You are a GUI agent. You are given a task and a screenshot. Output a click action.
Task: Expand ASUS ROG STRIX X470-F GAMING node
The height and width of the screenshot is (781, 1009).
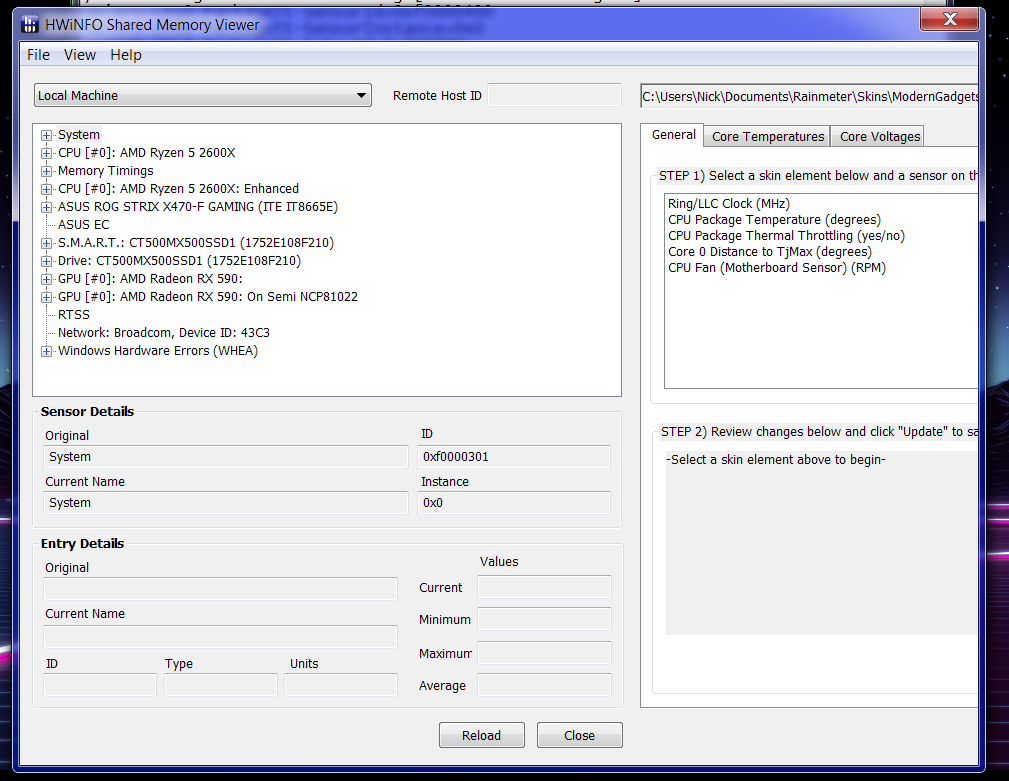tap(46, 207)
